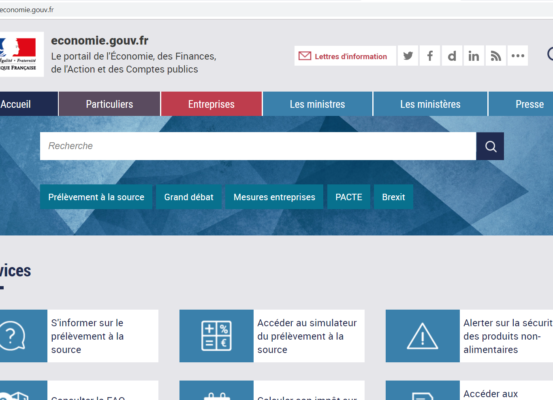Open Alerter sur la sécurité des produits link

pos(508,336)
